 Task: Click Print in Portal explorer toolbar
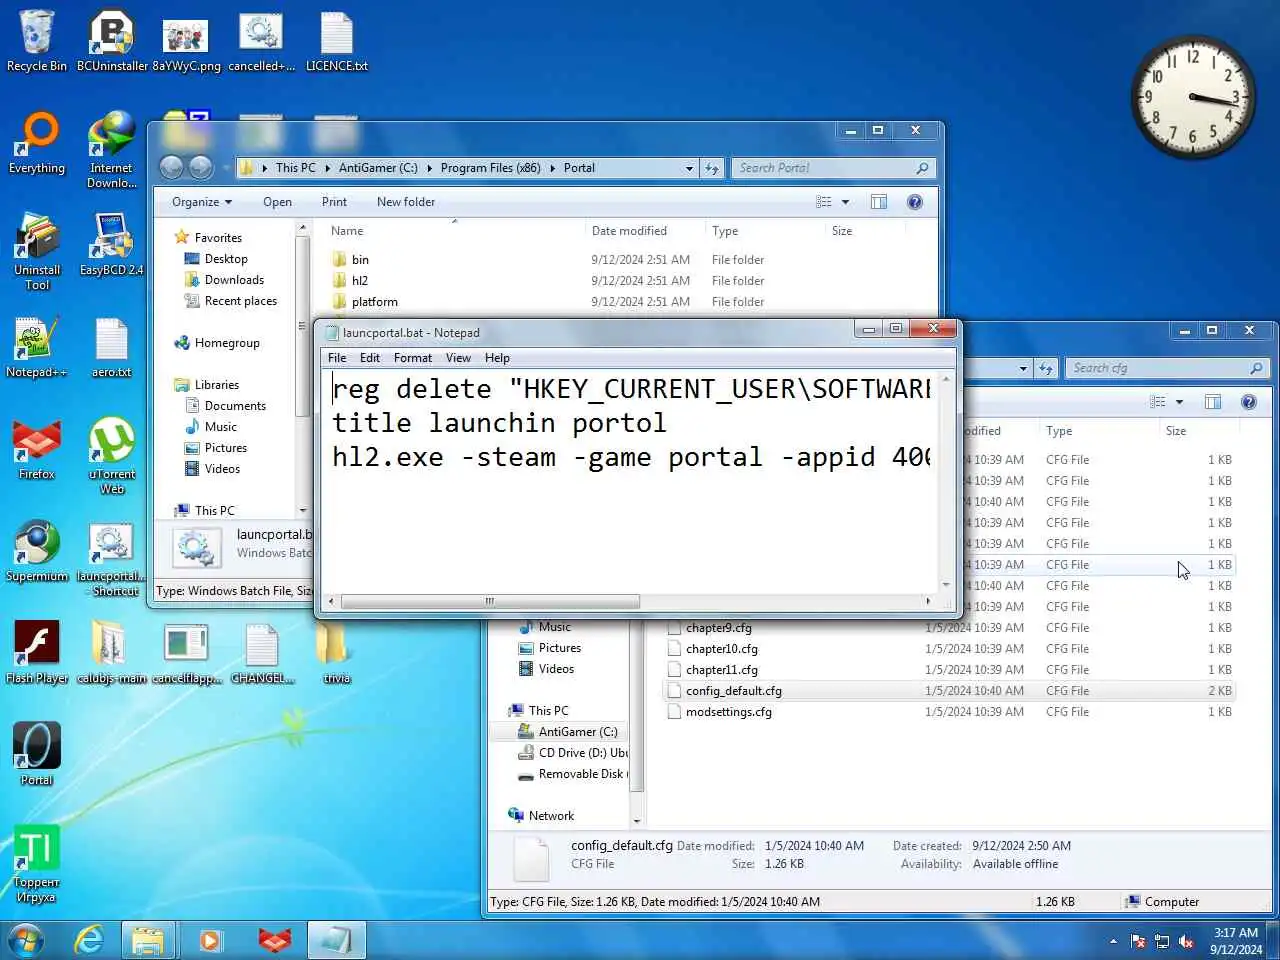[334, 202]
